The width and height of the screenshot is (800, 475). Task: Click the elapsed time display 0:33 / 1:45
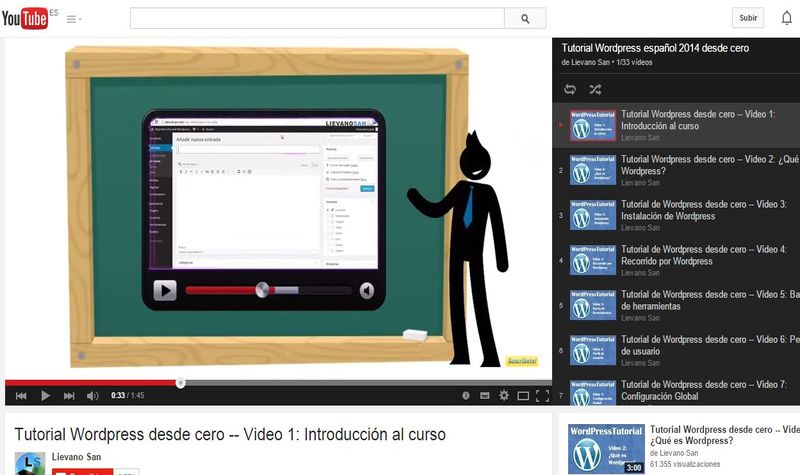(128, 395)
